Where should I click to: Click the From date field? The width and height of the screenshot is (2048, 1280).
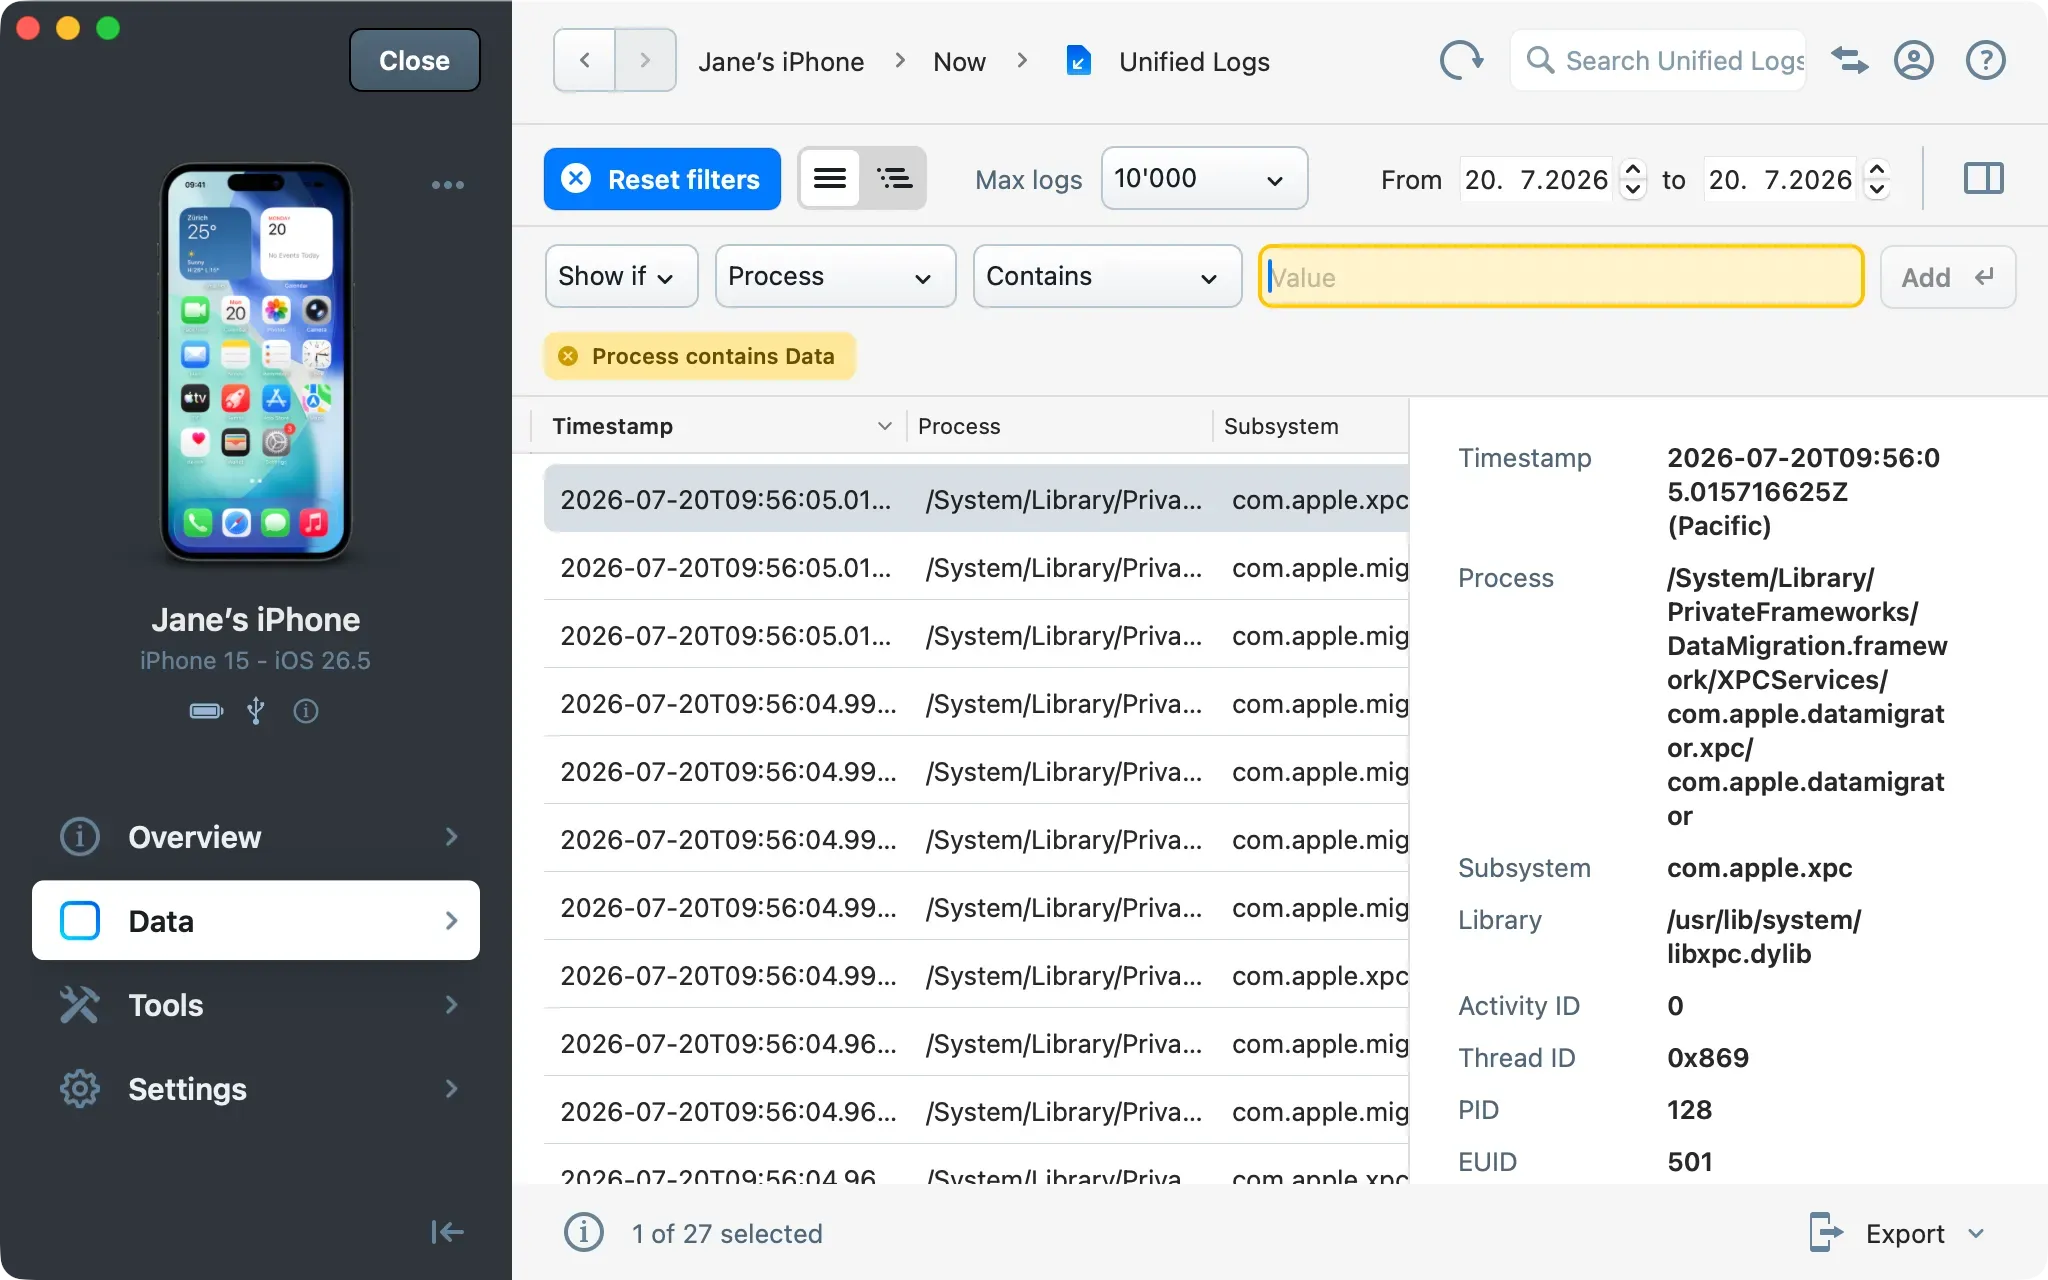click(1536, 180)
